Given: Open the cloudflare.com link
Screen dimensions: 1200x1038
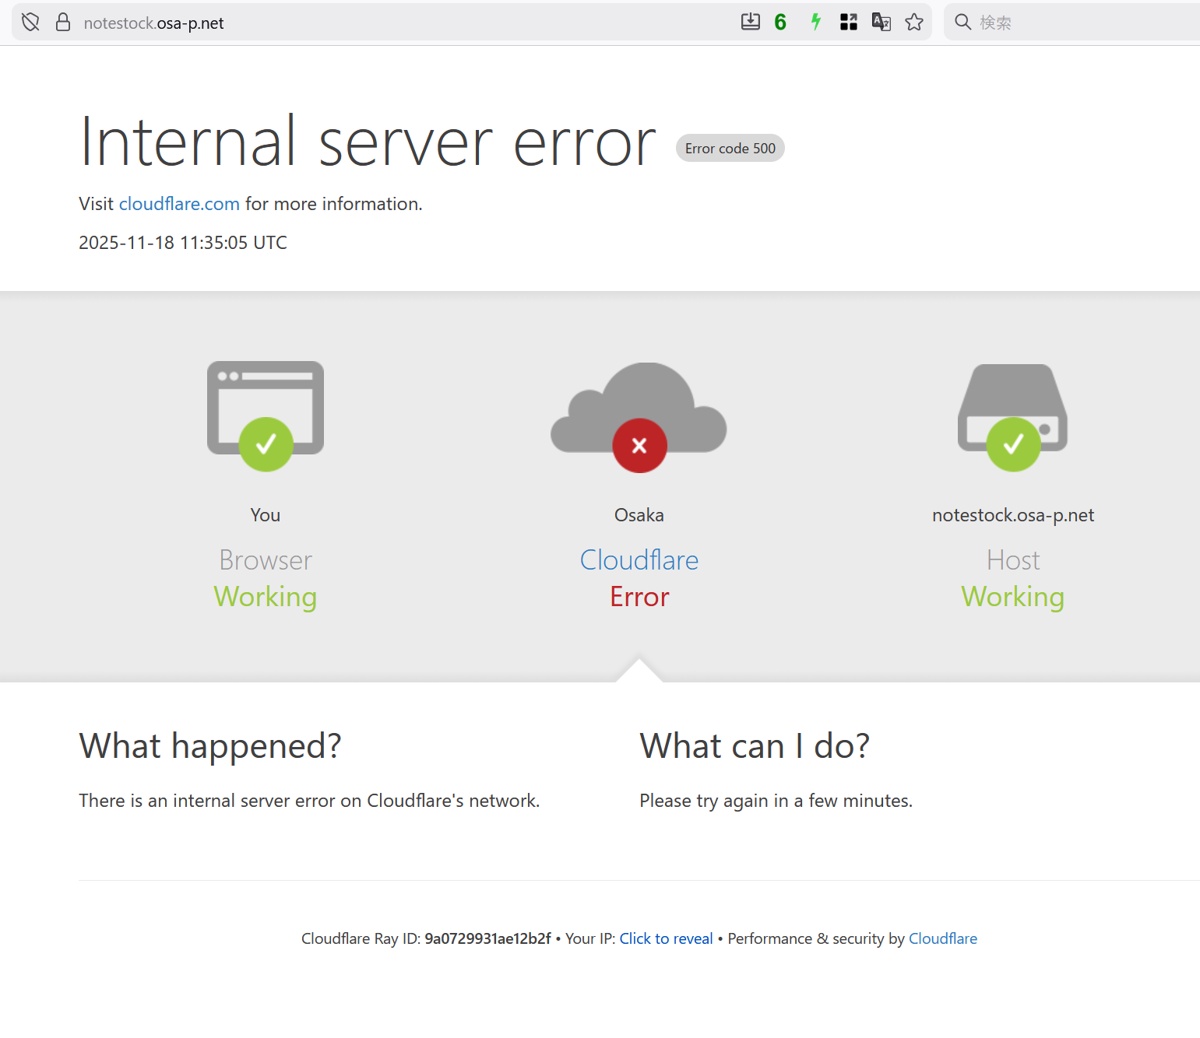Looking at the screenshot, I should coord(179,204).
